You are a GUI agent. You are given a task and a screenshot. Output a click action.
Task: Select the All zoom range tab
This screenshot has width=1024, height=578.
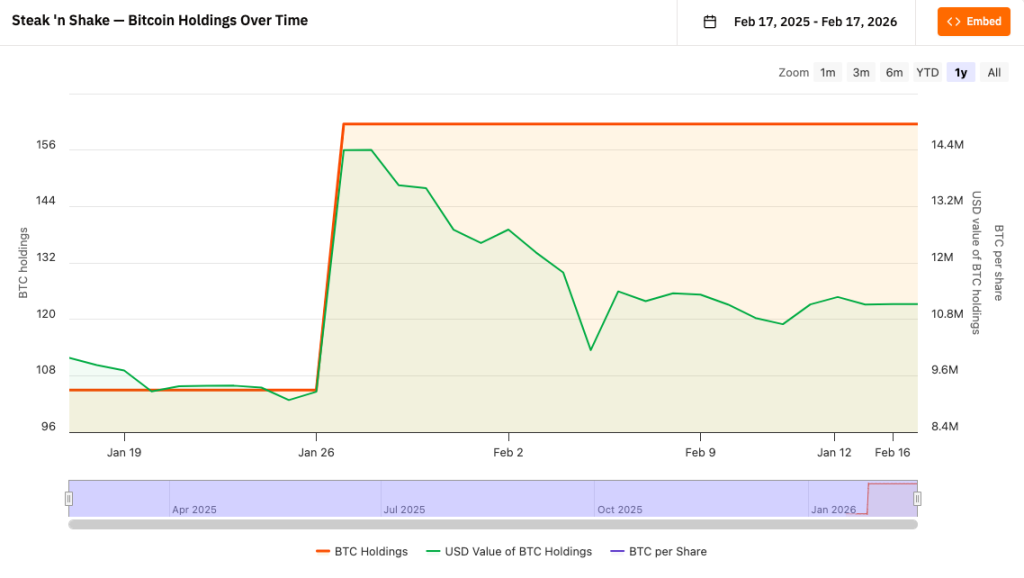coord(993,72)
